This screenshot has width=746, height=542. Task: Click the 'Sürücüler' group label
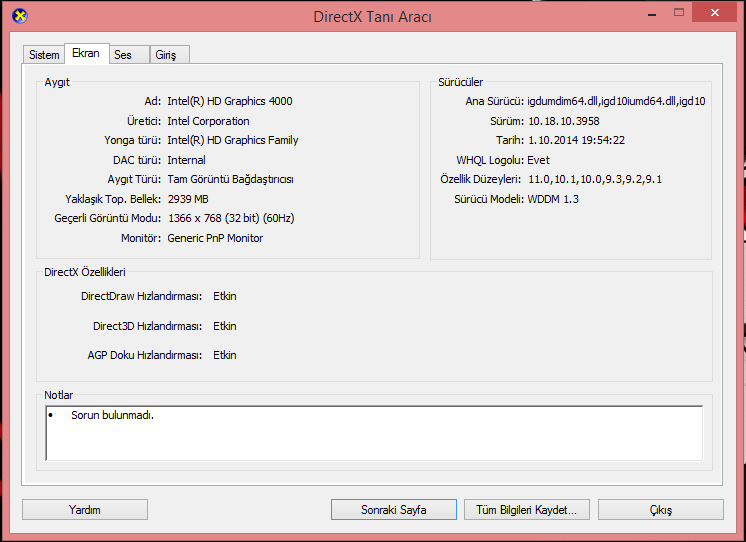coord(461,82)
